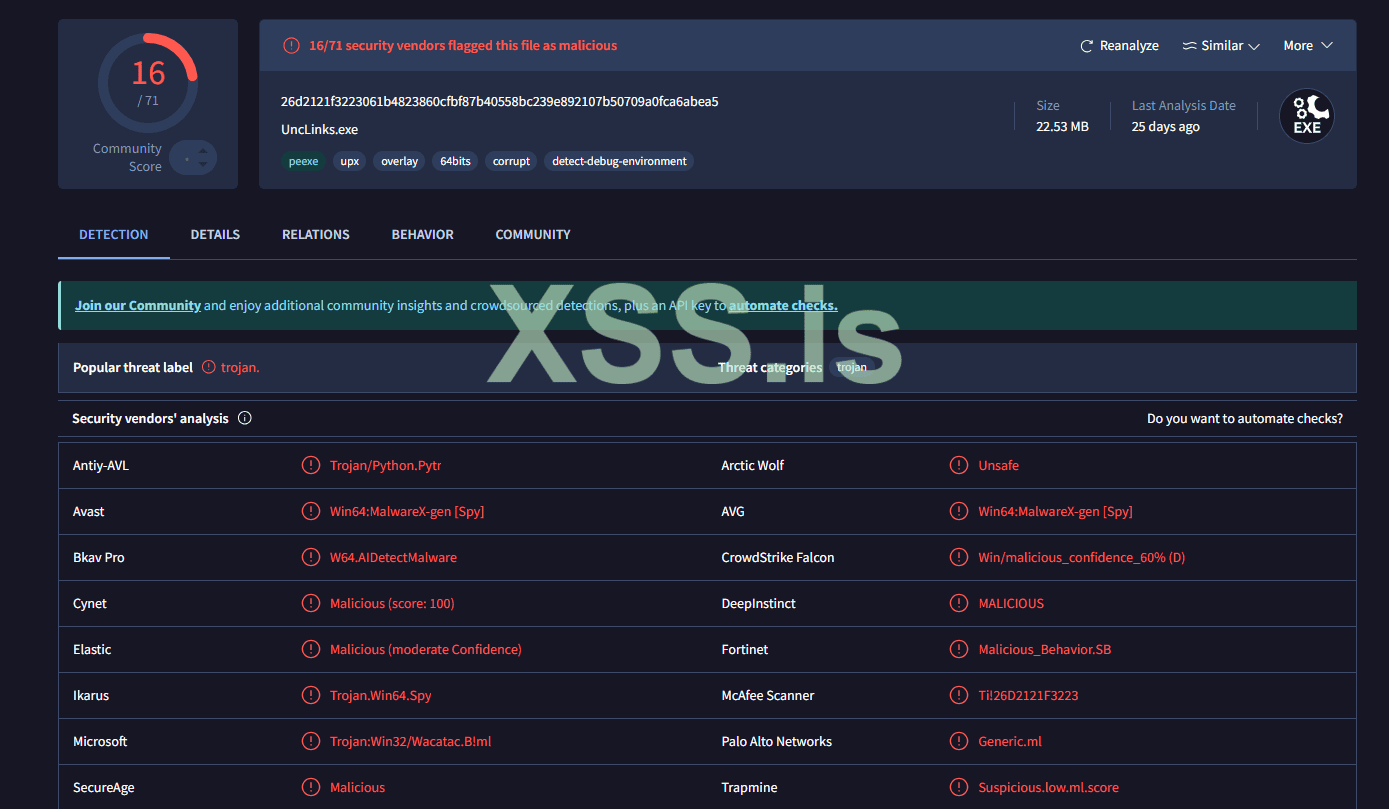Screen dimensions: 1389x809
Task: Click the automate checks link in banner
Action: (x=783, y=305)
